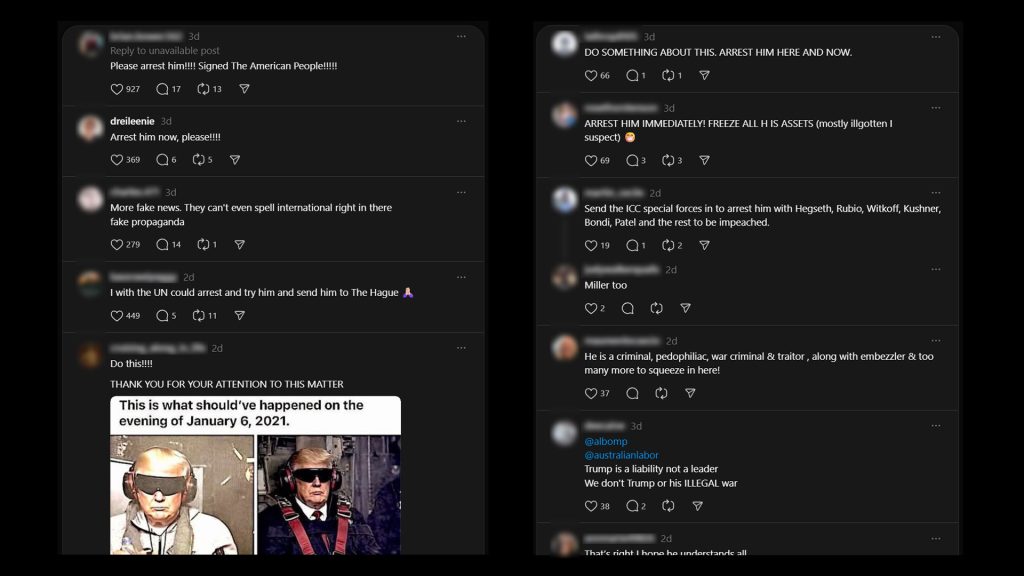Repost the "ARREST HIM IMMEDIATELY" comment
Viewport: 1024px width, 576px height.
tap(668, 160)
